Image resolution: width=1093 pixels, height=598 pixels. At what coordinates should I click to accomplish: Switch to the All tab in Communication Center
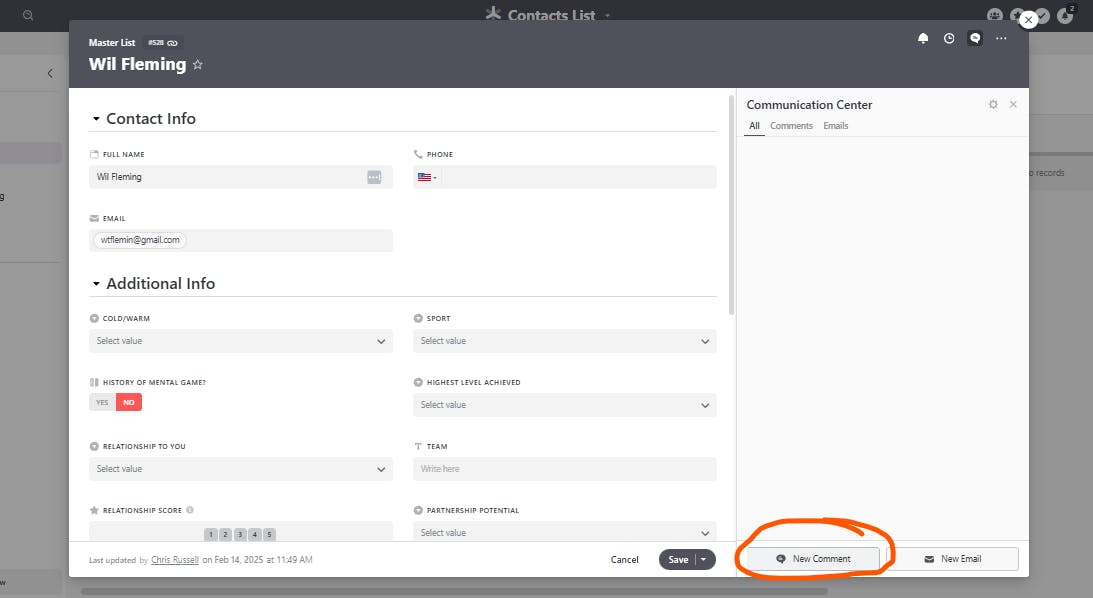(x=754, y=126)
